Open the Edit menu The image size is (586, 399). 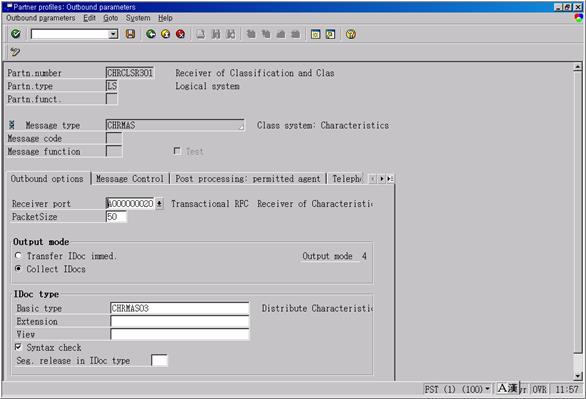point(89,18)
